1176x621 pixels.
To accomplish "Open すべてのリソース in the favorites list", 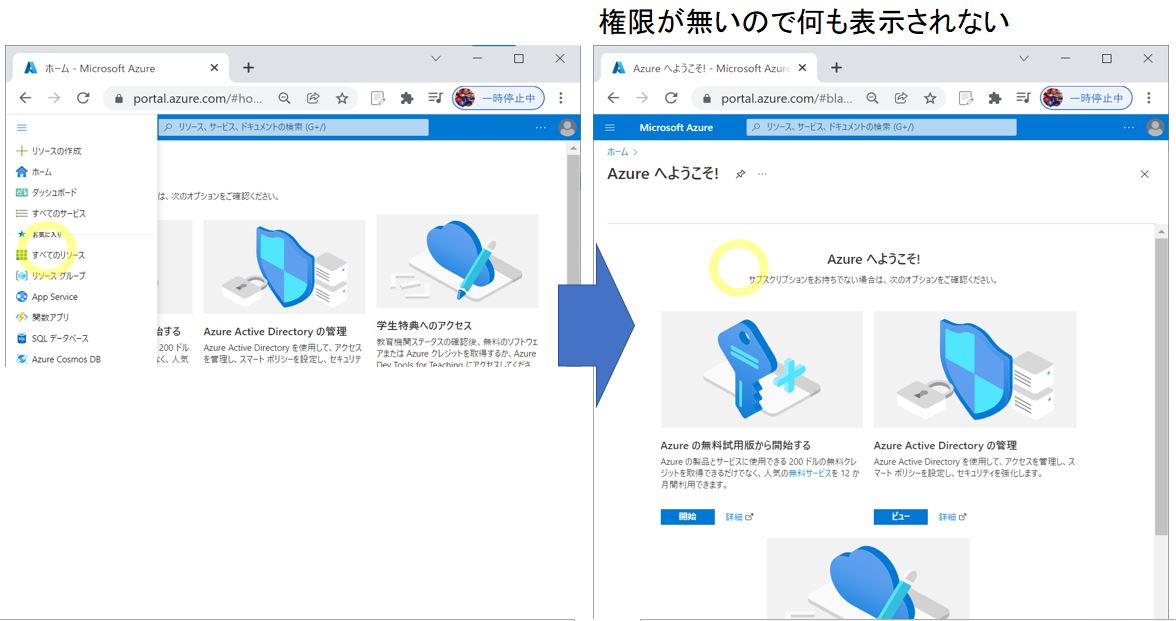I will point(50,255).
